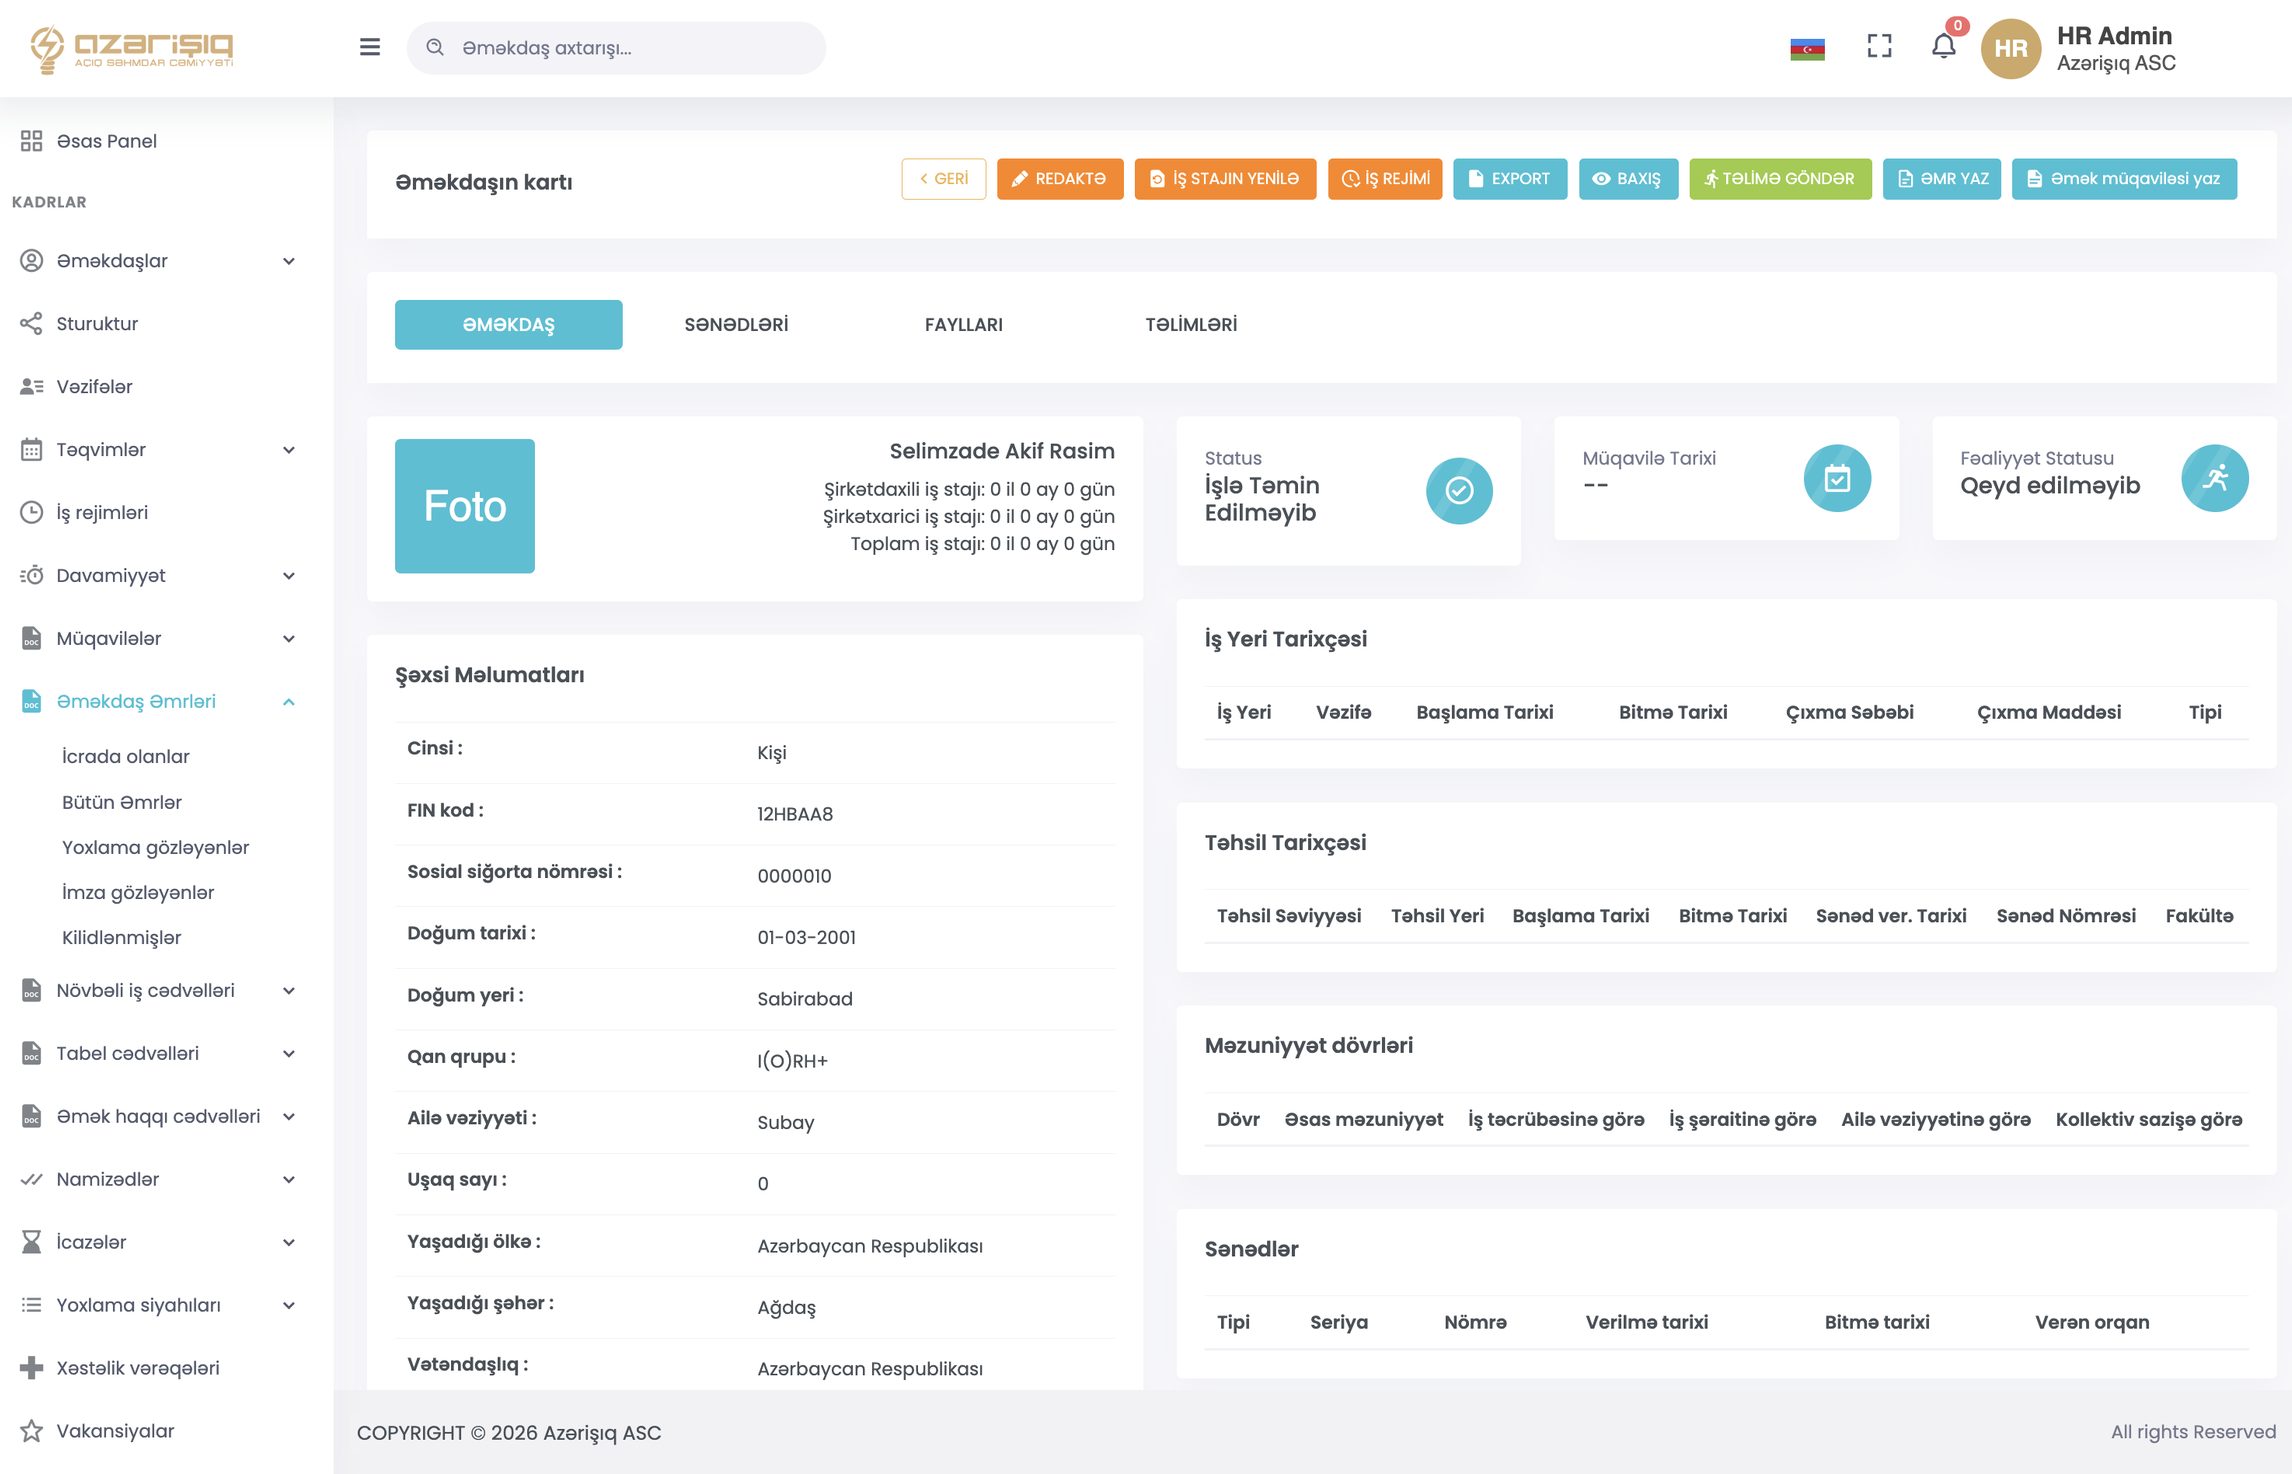Switch to the TƏLİMLƏRİ tab
Screen dimensions: 2292x1474
tap(1191, 324)
